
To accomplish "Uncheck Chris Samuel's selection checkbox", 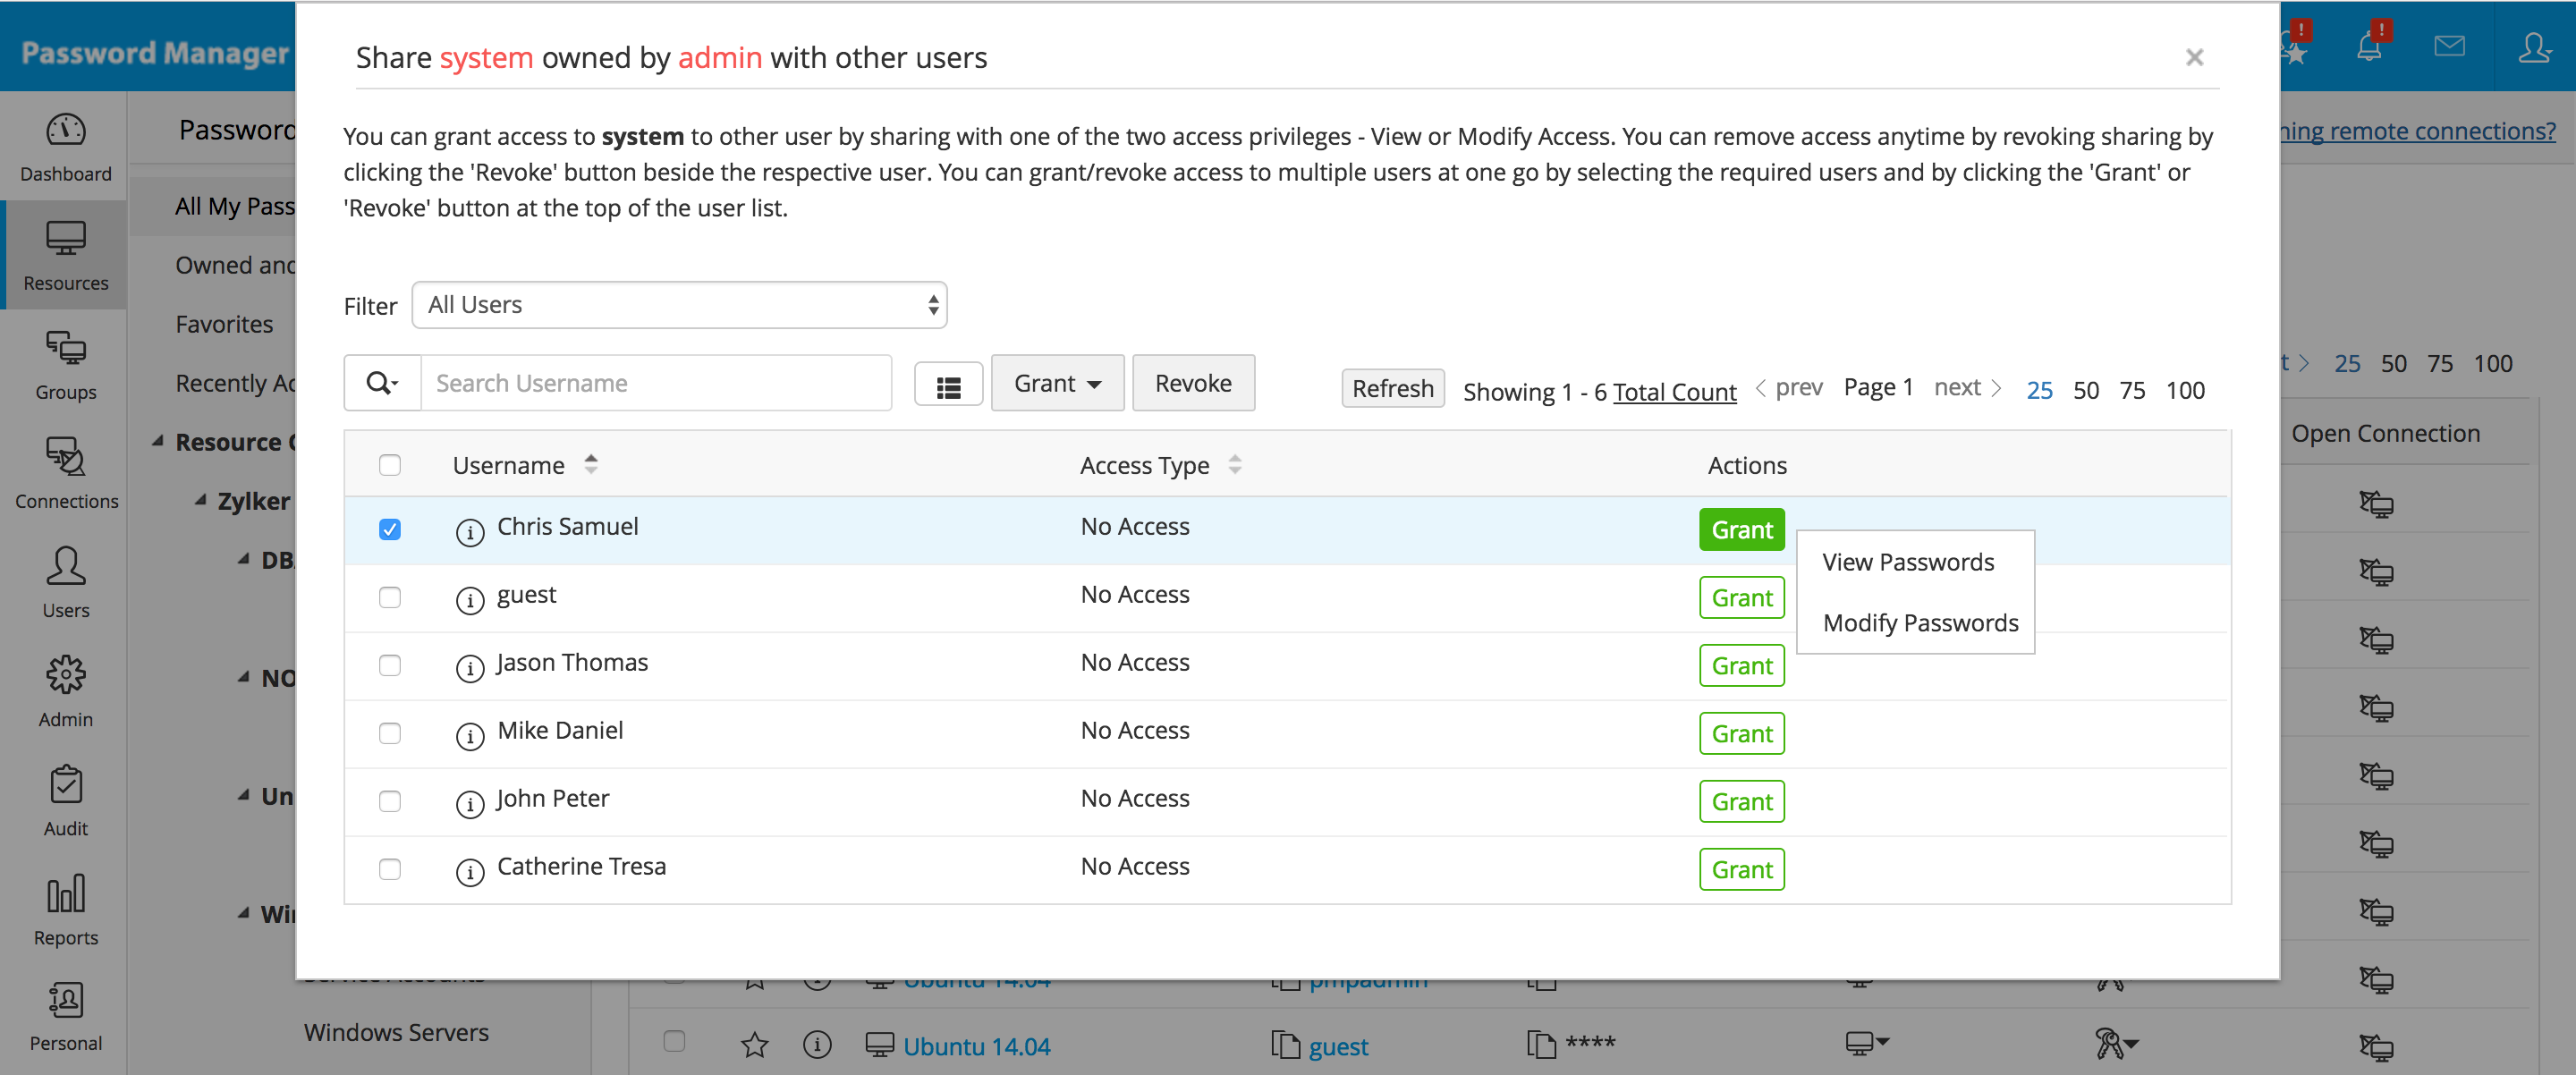I will [x=390, y=530].
